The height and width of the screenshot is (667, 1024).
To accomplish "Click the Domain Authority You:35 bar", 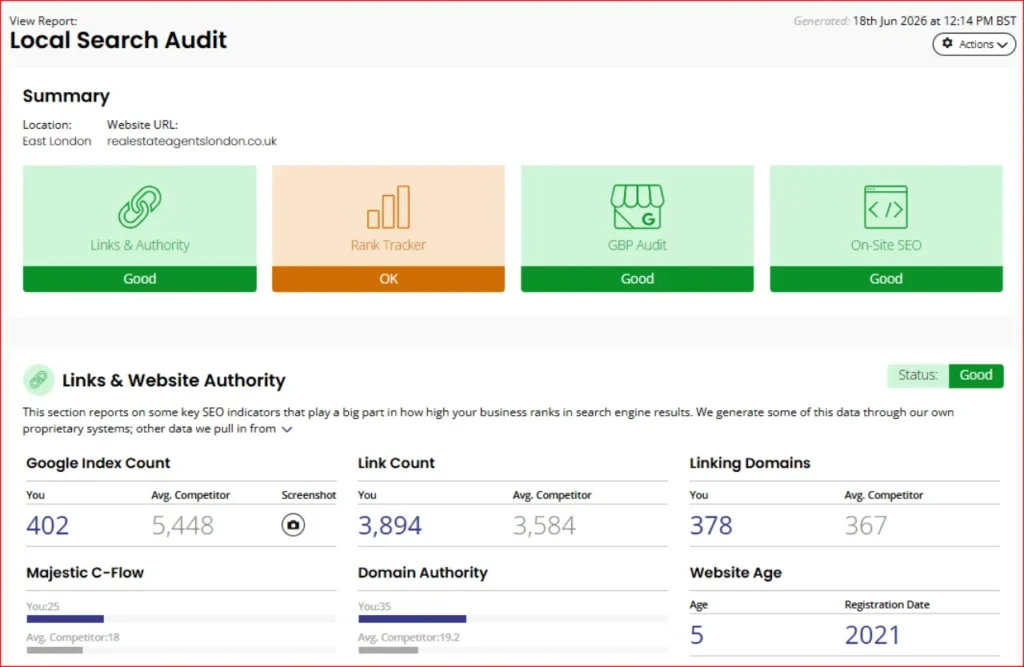I will [x=412, y=619].
